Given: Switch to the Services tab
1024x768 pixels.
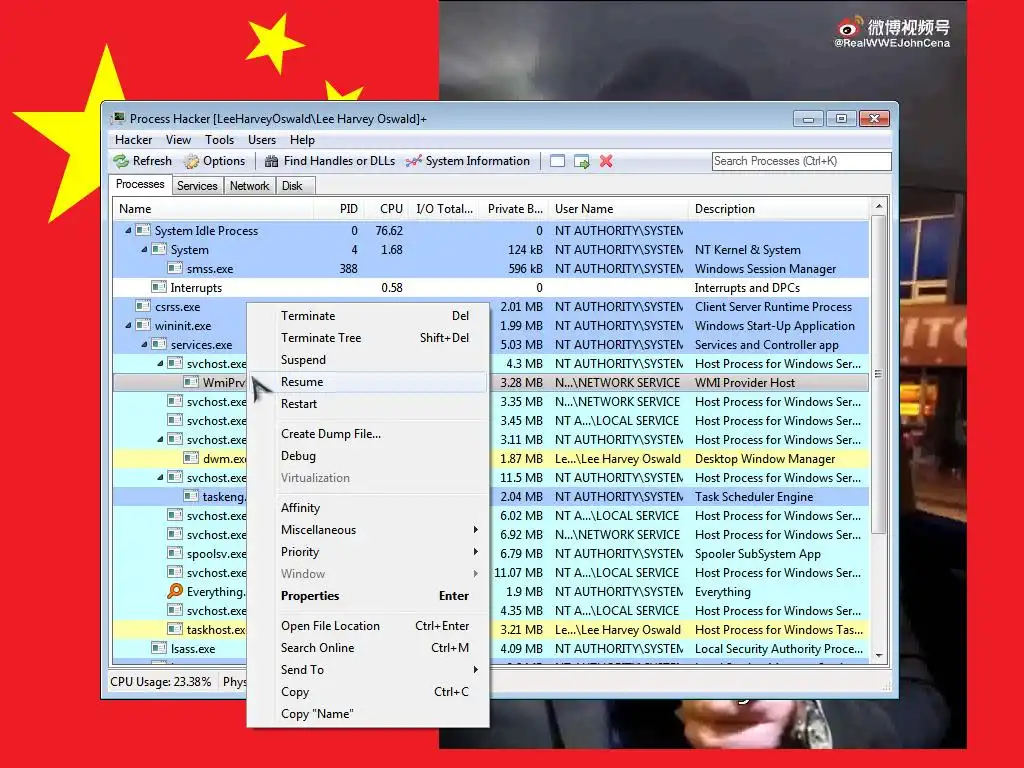Looking at the screenshot, I should pyautogui.click(x=197, y=186).
